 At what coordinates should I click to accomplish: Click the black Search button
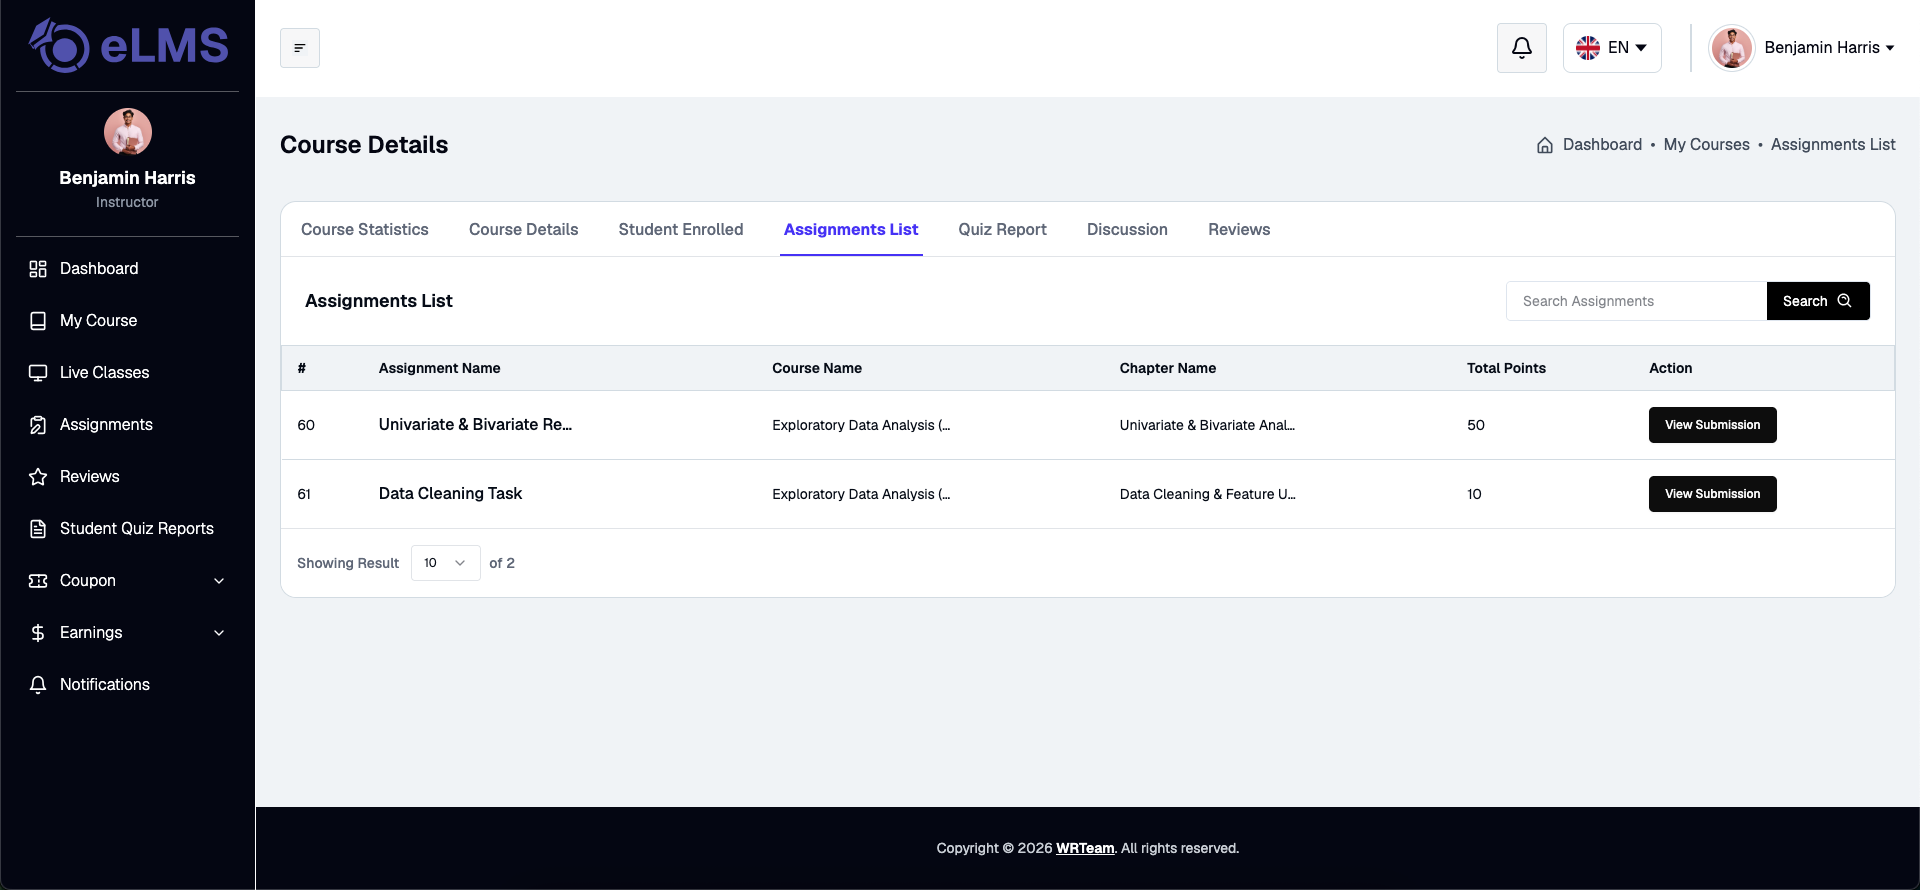[x=1818, y=301]
